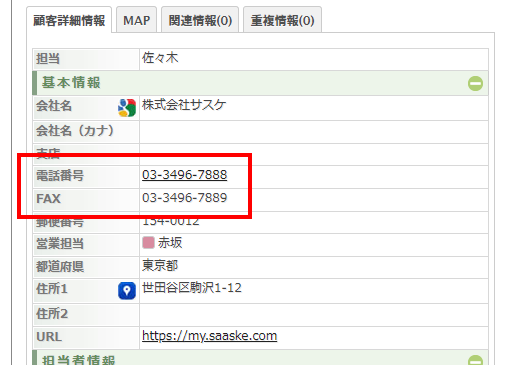Open the https://my.saaske.com URL link

coord(210,336)
